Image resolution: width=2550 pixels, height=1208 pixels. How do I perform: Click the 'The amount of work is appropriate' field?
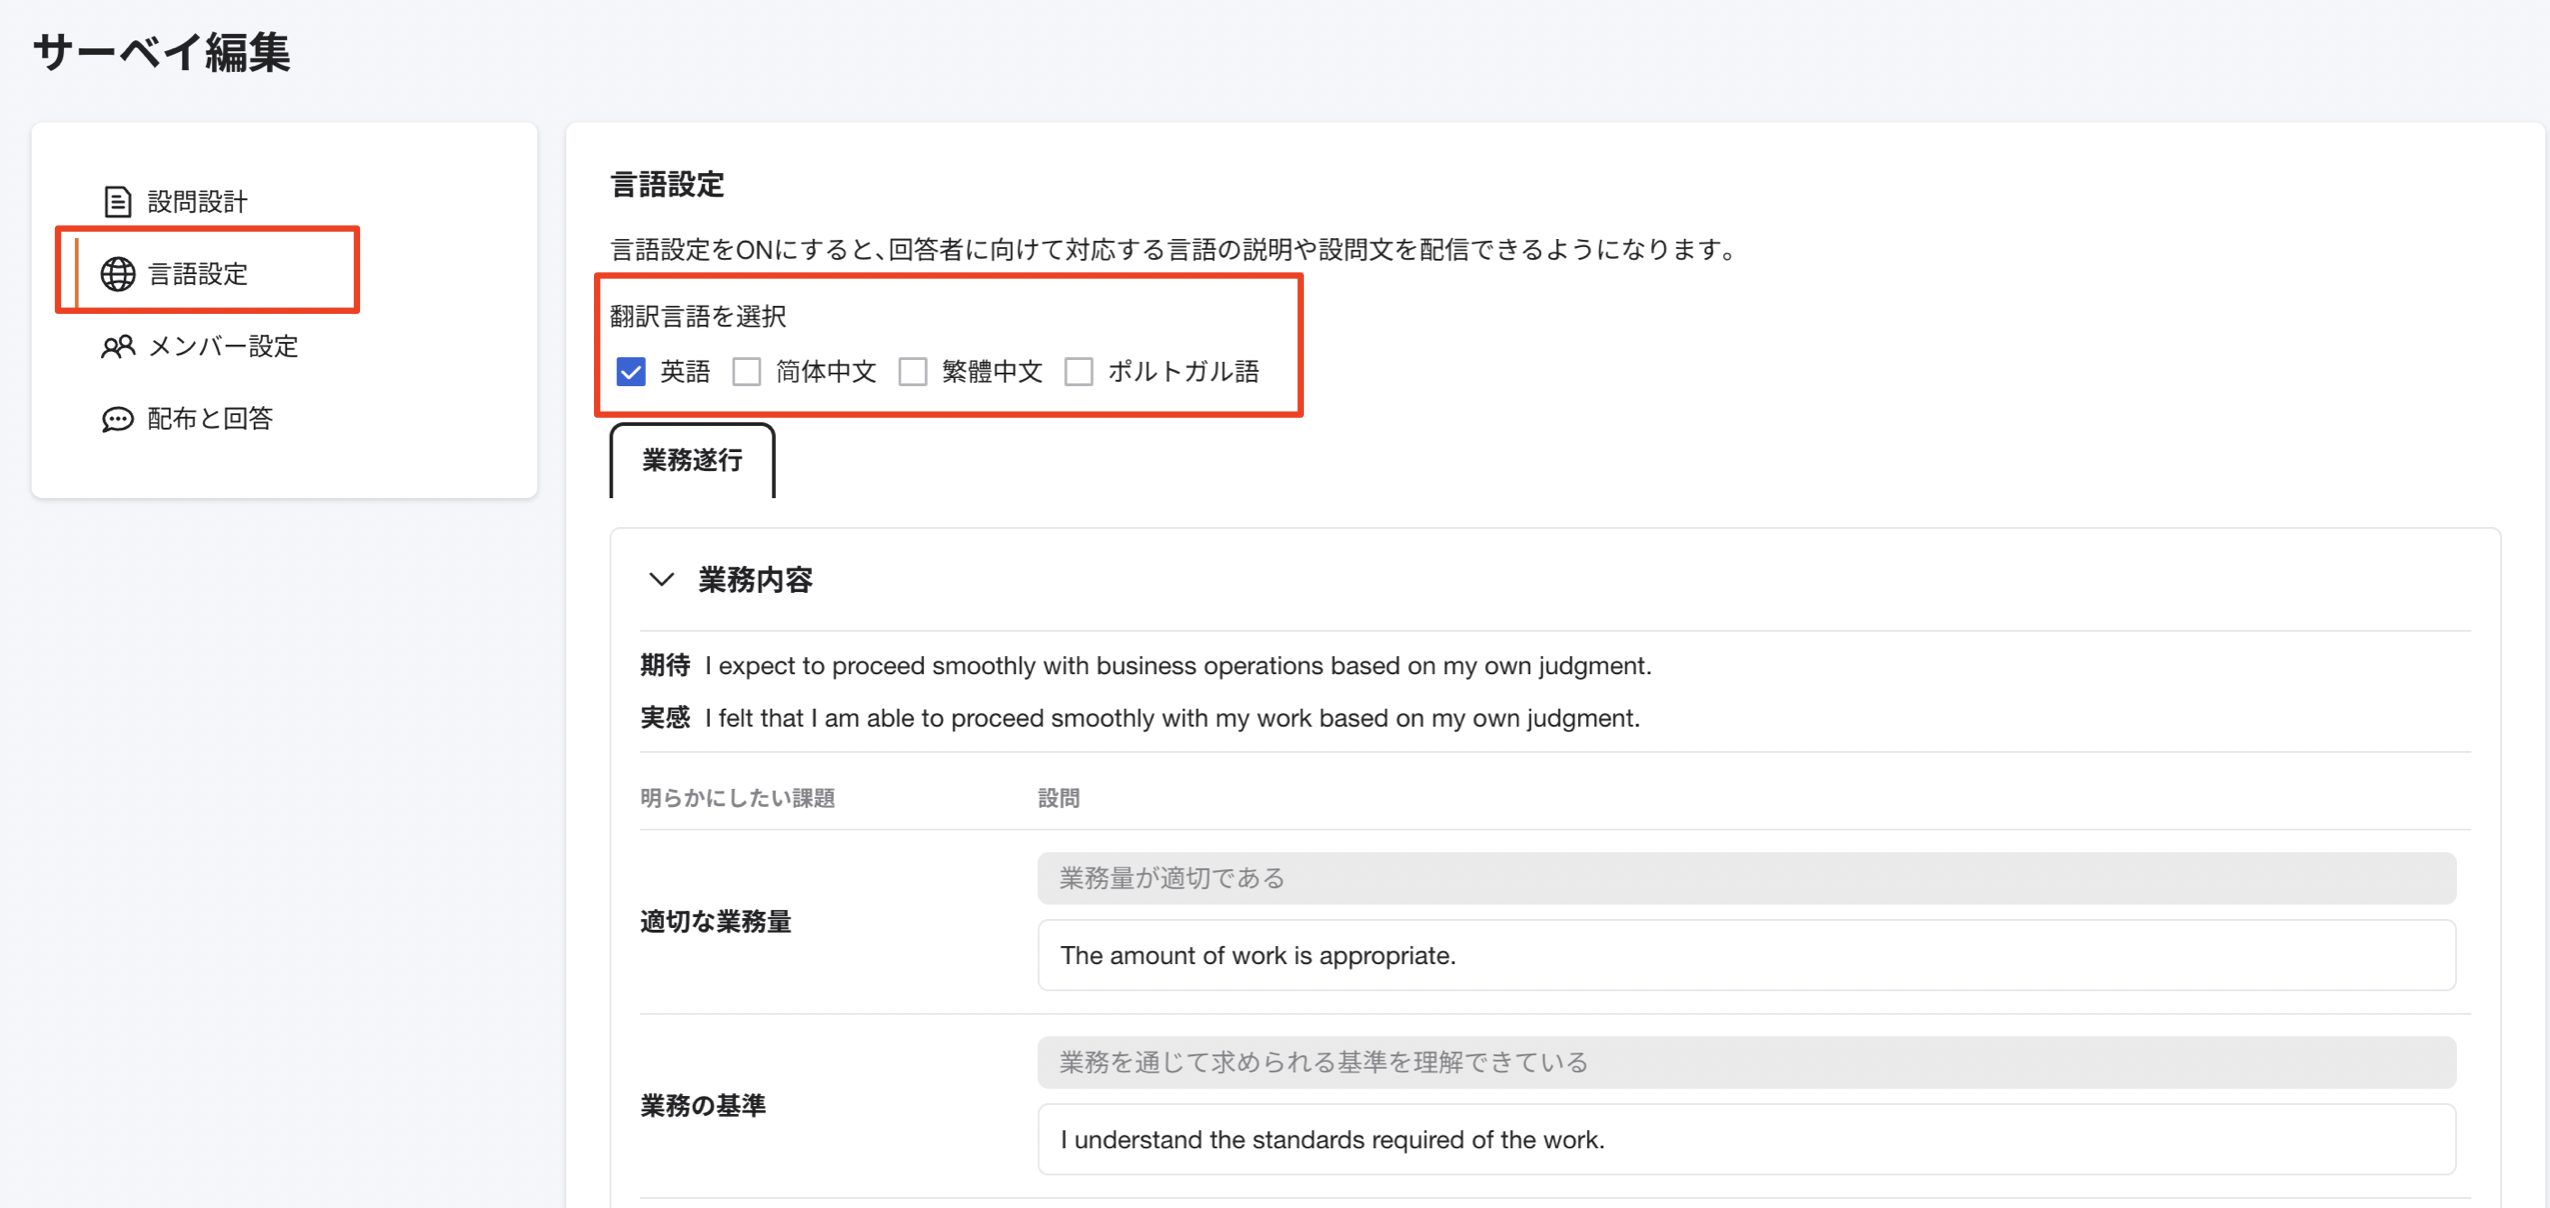[1745, 955]
